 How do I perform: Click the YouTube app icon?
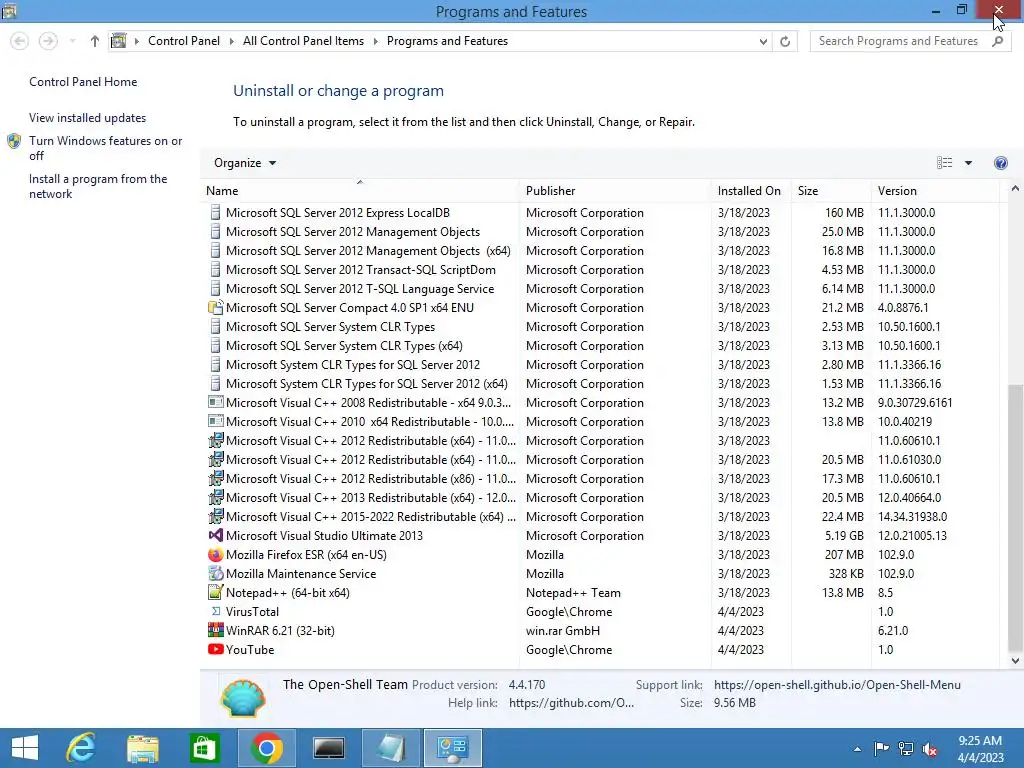[216, 649]
